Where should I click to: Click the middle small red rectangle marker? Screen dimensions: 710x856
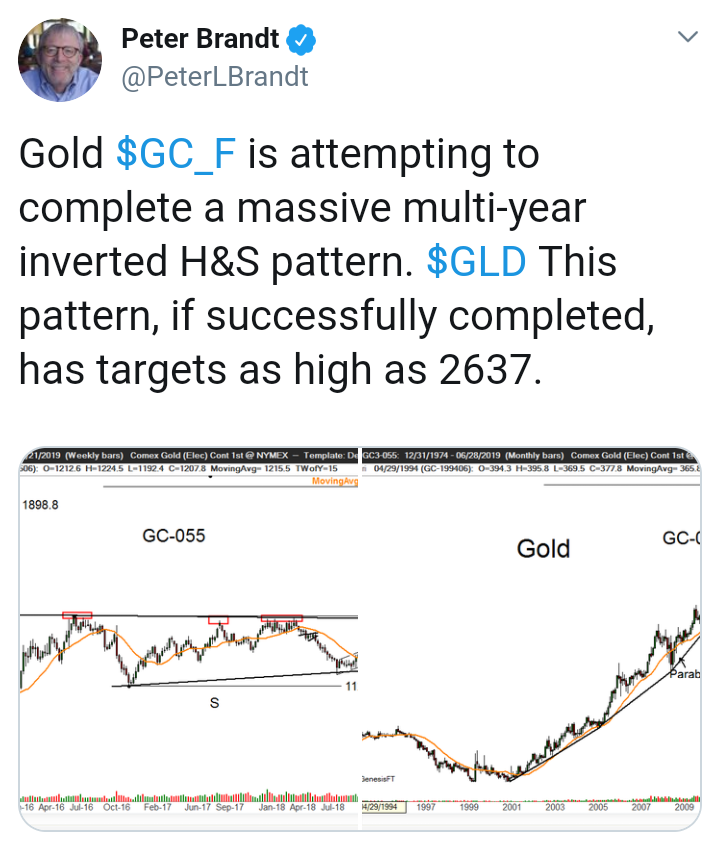click(x=218, y=620)
